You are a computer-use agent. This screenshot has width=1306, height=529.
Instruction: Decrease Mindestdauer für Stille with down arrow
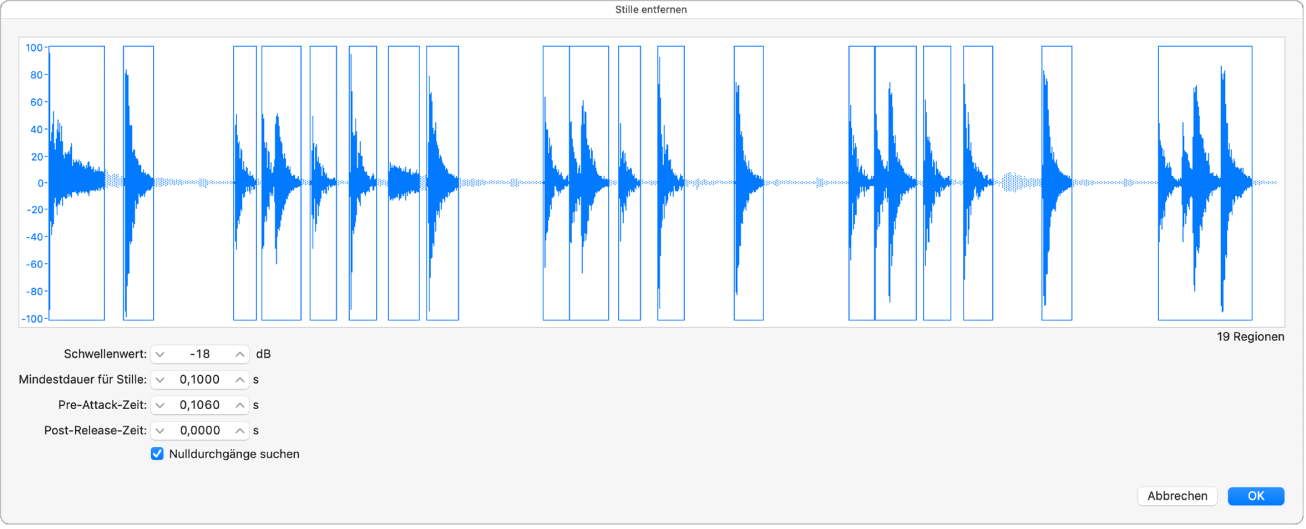(x=160, y=380)
